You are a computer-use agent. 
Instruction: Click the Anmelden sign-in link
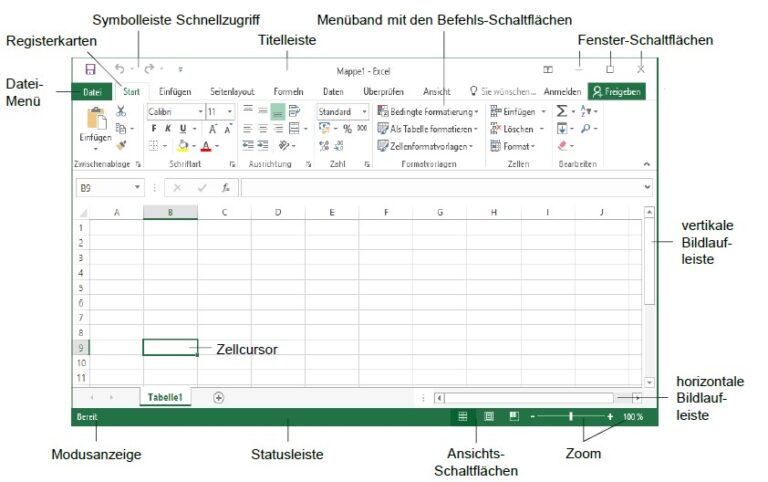[562, 92]
